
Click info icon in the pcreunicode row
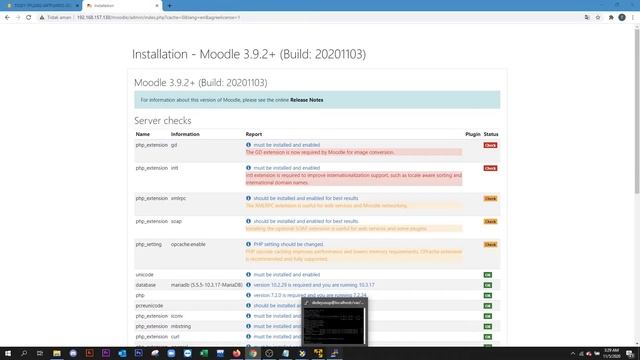(248, 305)
